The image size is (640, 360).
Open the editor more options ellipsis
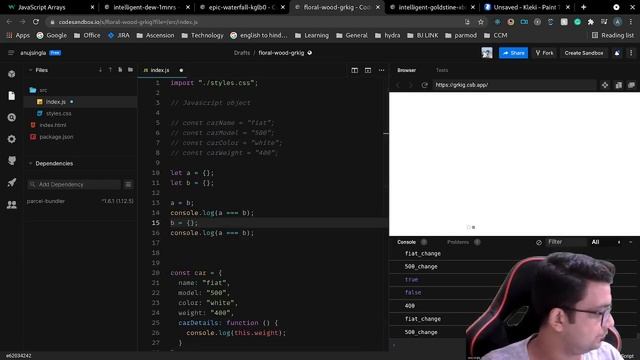381,70
